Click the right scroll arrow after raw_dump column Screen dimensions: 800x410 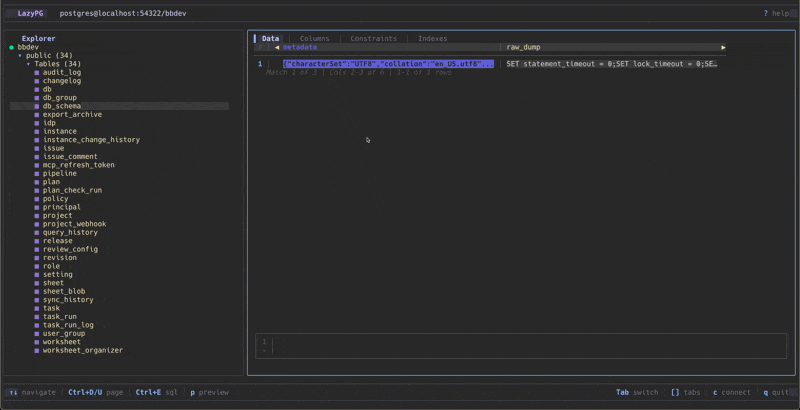point(723,47)
